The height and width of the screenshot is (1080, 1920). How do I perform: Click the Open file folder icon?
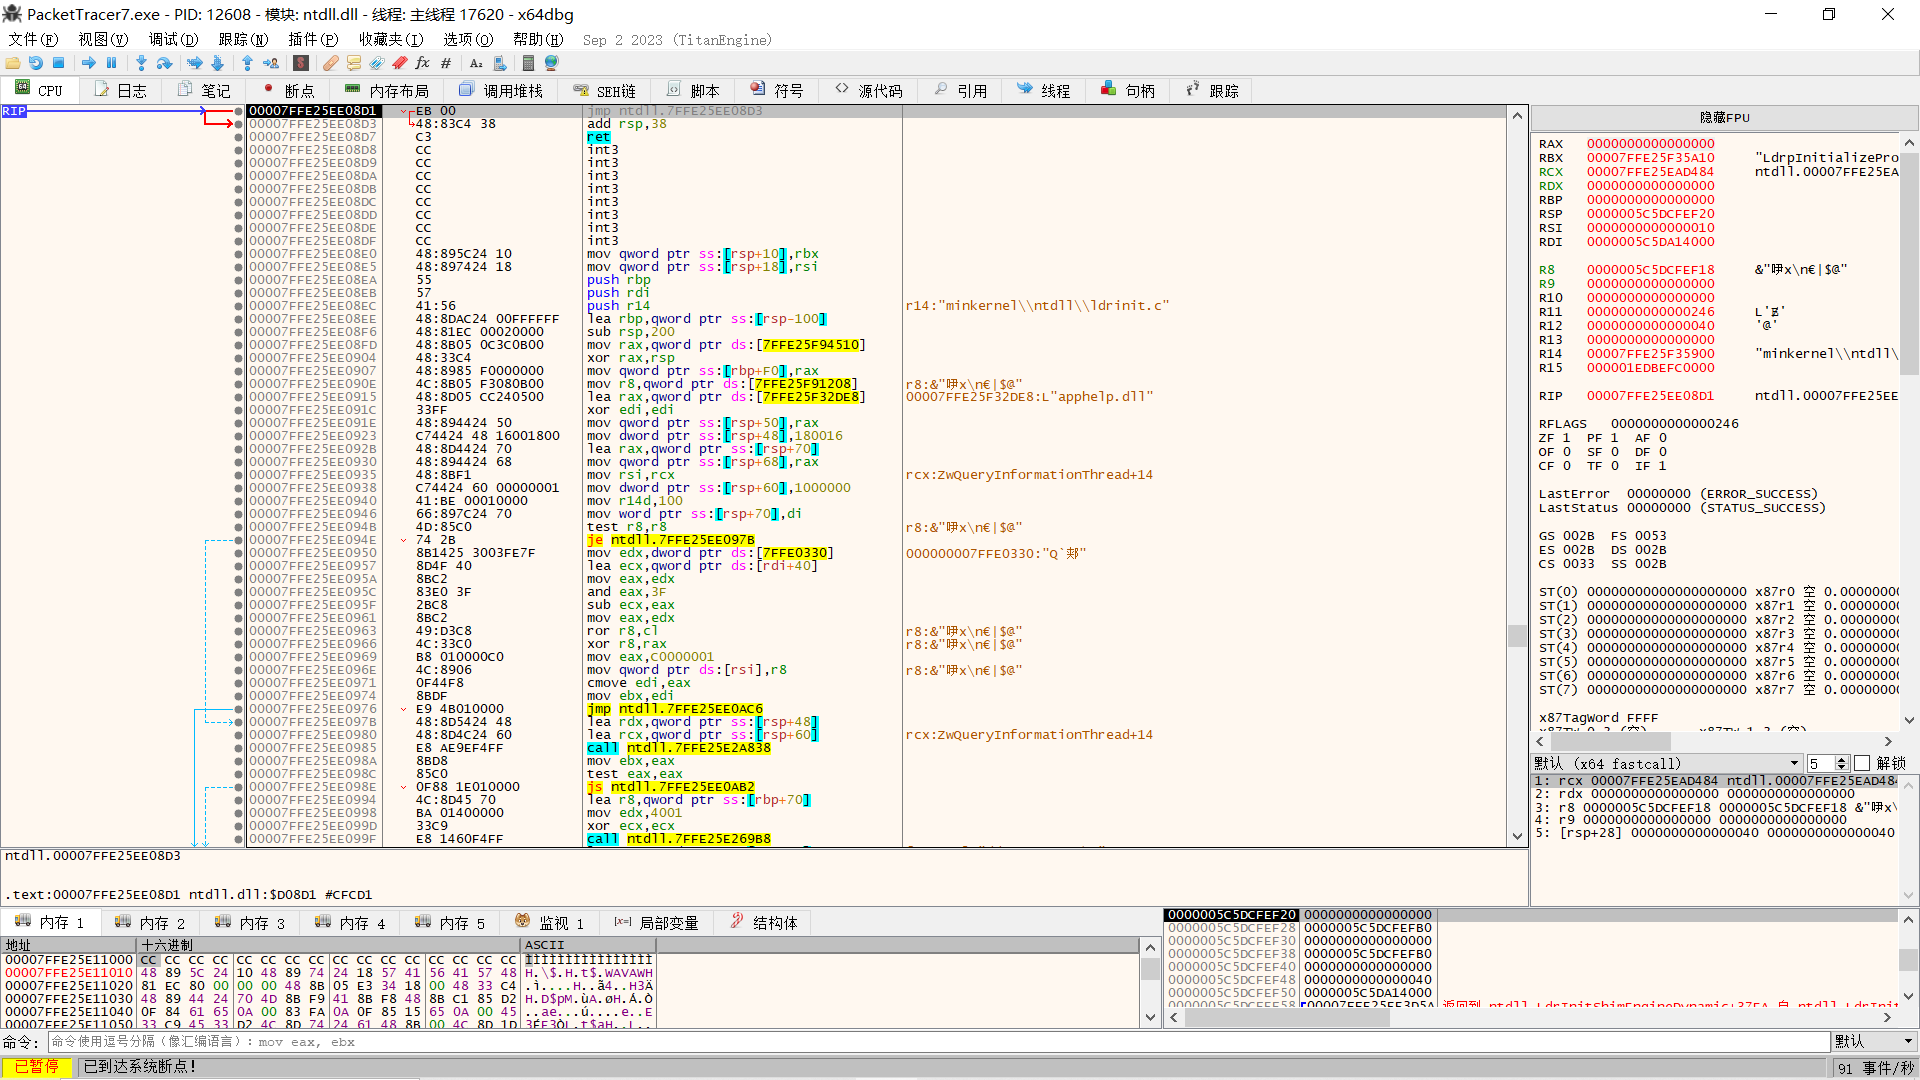pos(13,63)
